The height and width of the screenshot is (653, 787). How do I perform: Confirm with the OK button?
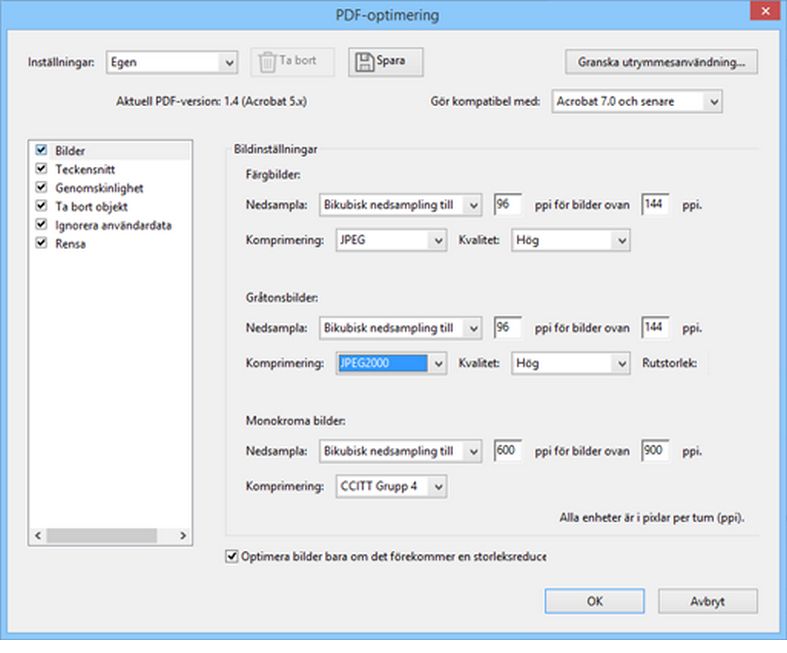pos(594,601)
